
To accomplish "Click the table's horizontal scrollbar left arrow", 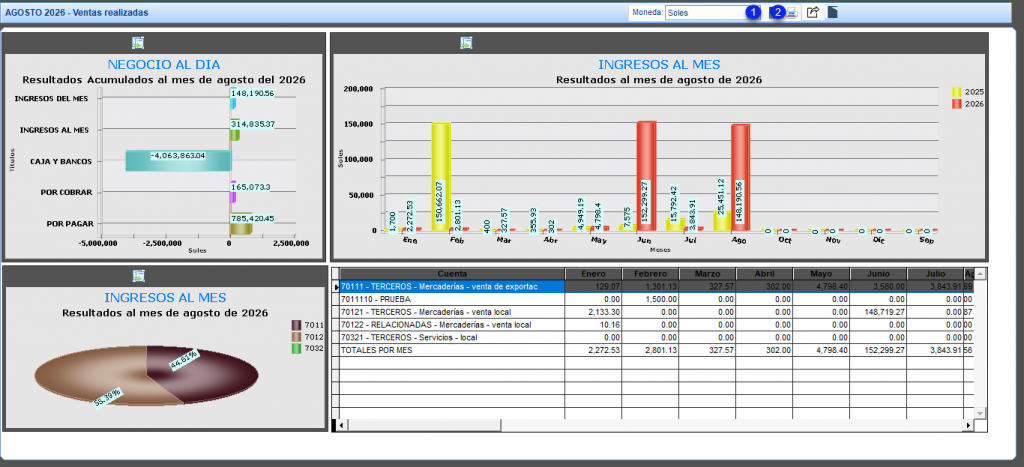I will pyautogui.click(x=344, y=425).
